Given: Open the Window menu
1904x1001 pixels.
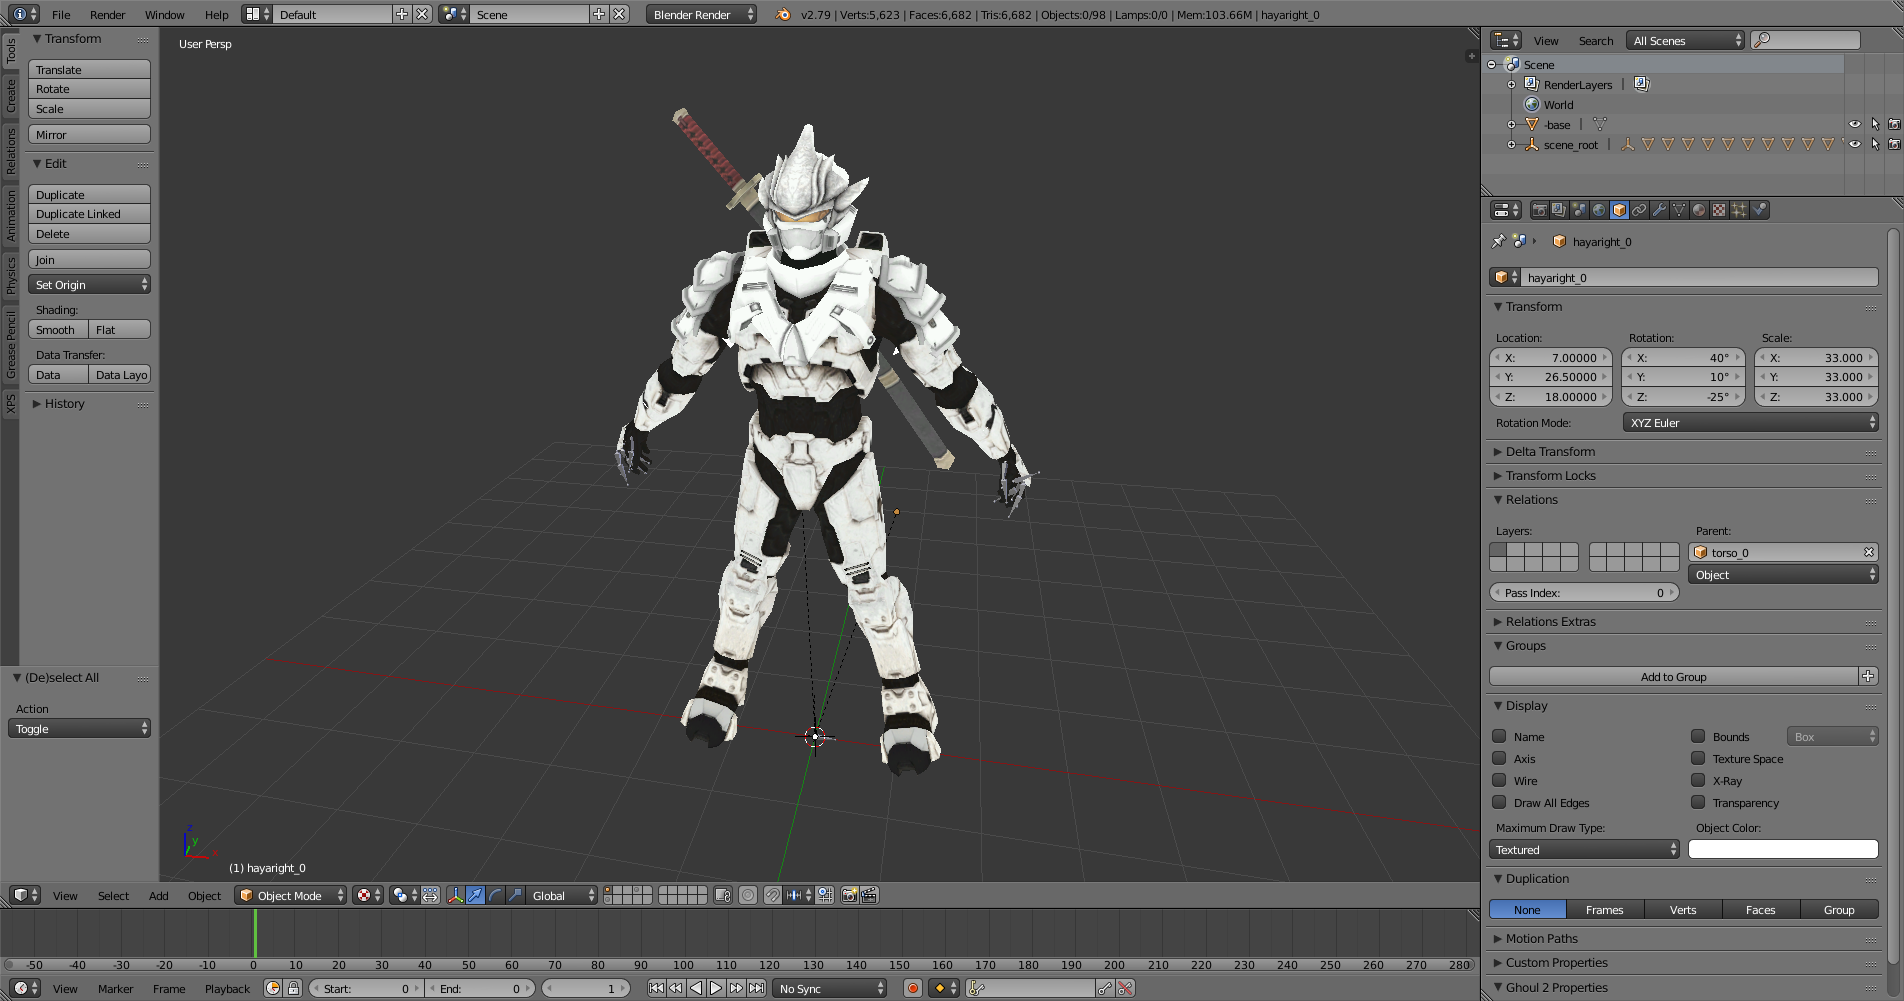Looking at the screenshot, I should pyautogui.click(x=164, y=15).
